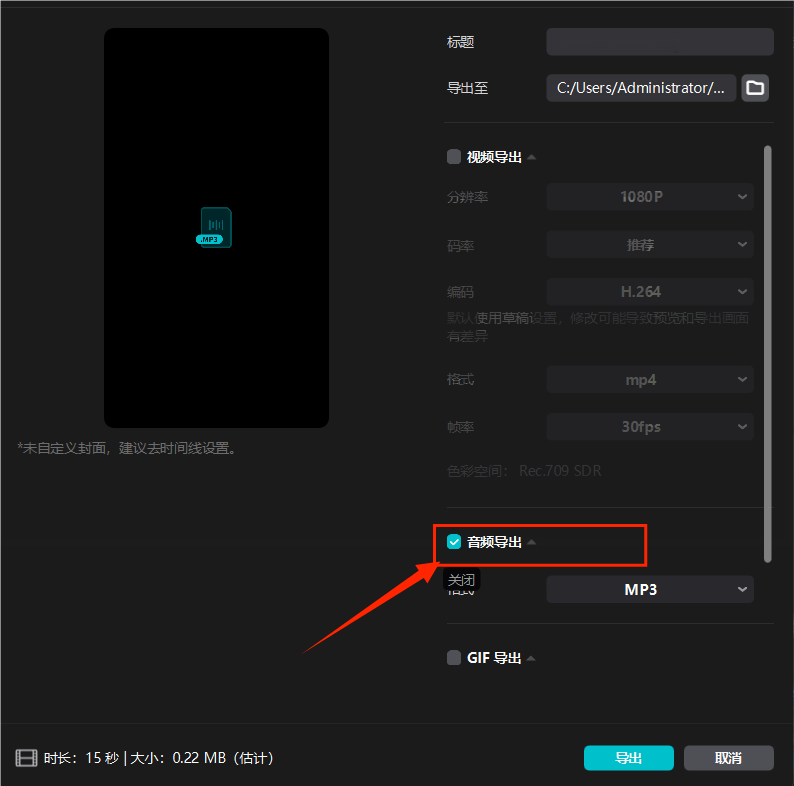
Task: Collapse the 音频导出 section arrow
Action: pos(532,542)
